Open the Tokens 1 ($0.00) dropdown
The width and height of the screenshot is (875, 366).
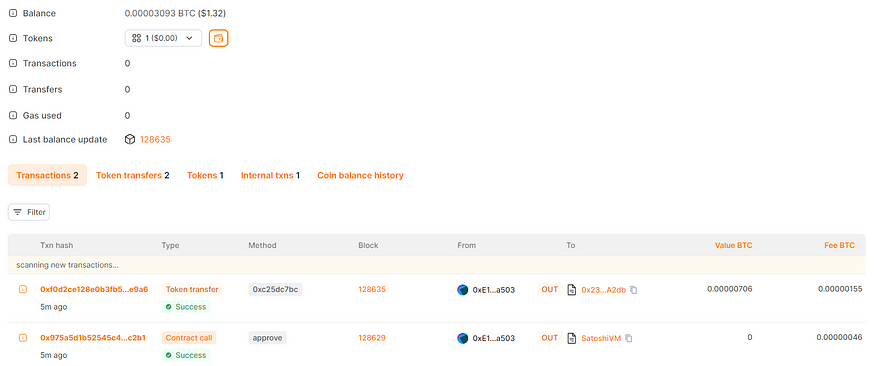[163, 38]
